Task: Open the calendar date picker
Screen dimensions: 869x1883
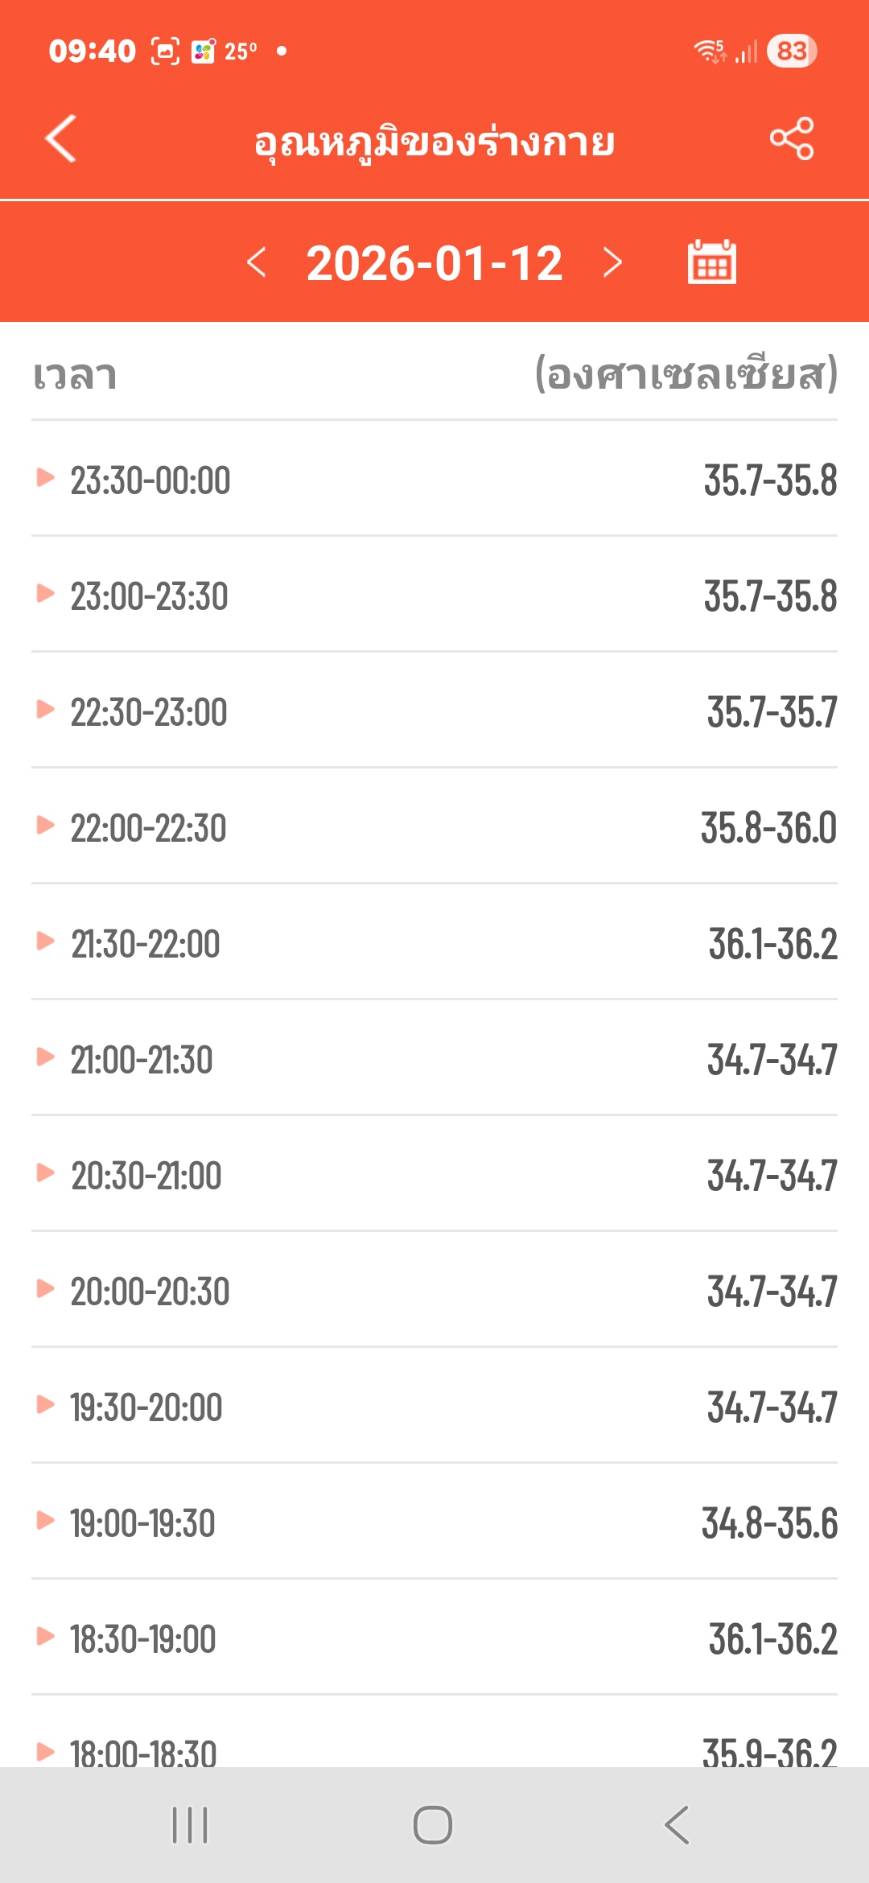Action: [711, 262]
